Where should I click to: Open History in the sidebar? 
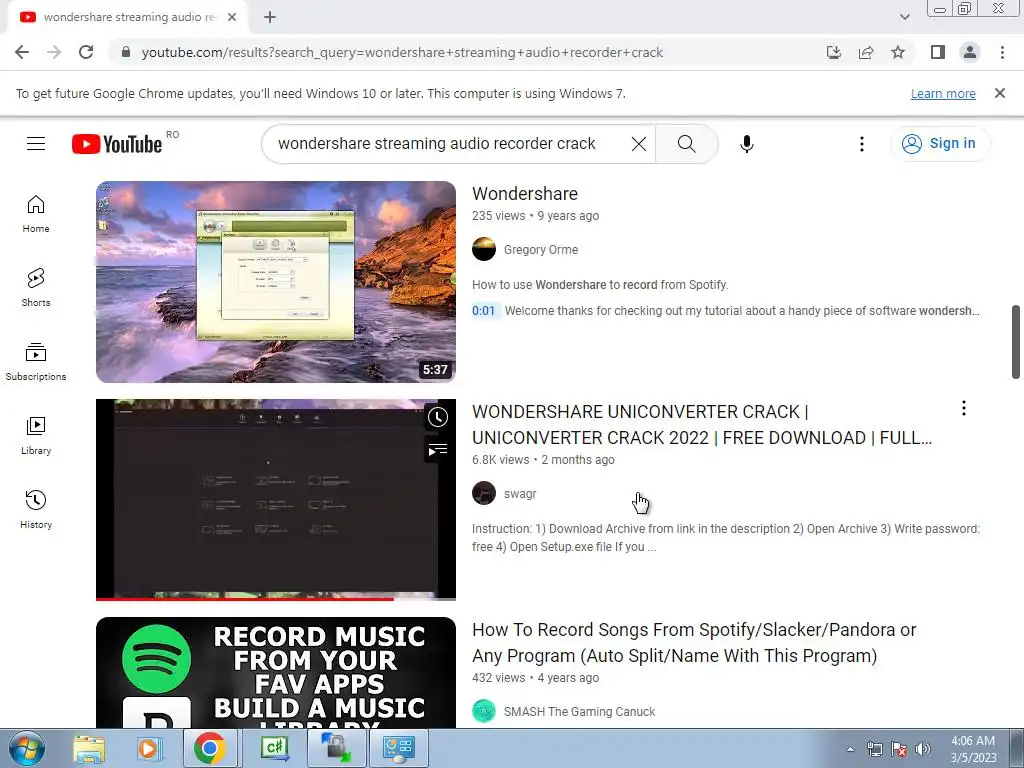36,509
